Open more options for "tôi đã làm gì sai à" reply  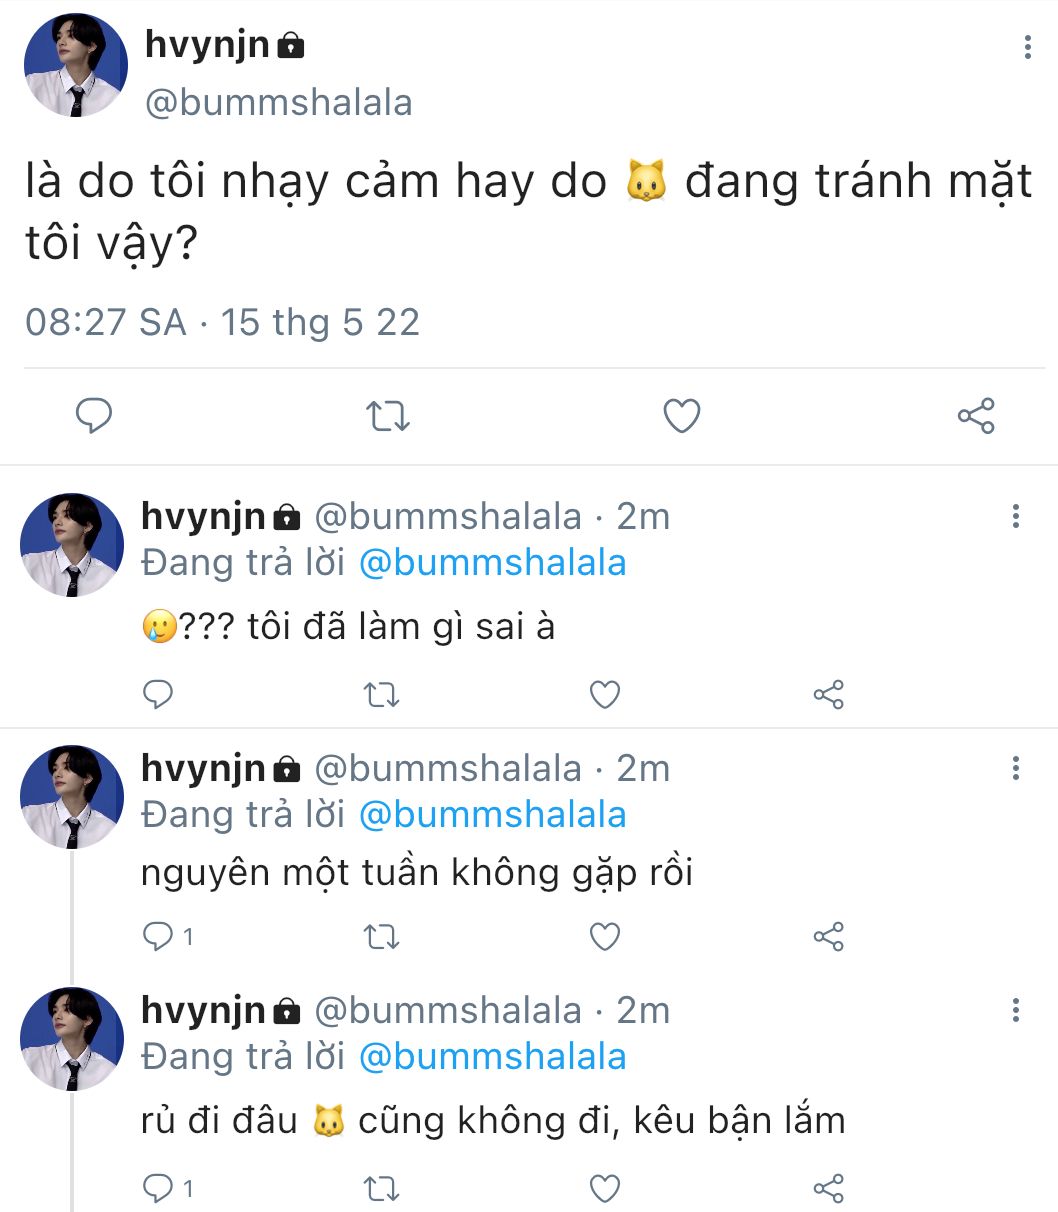pyautogui.click(x=1015, y=516)
